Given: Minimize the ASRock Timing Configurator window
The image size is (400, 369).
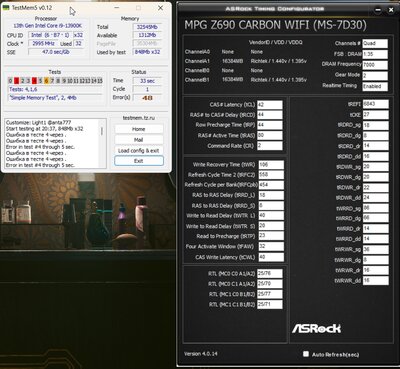Looking at the screenshot, I should point(378,10).
